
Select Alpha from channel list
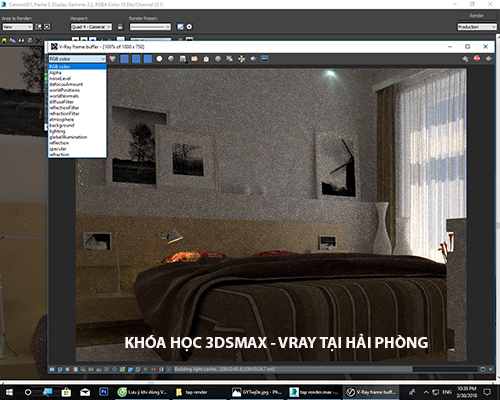click(77, 72)
